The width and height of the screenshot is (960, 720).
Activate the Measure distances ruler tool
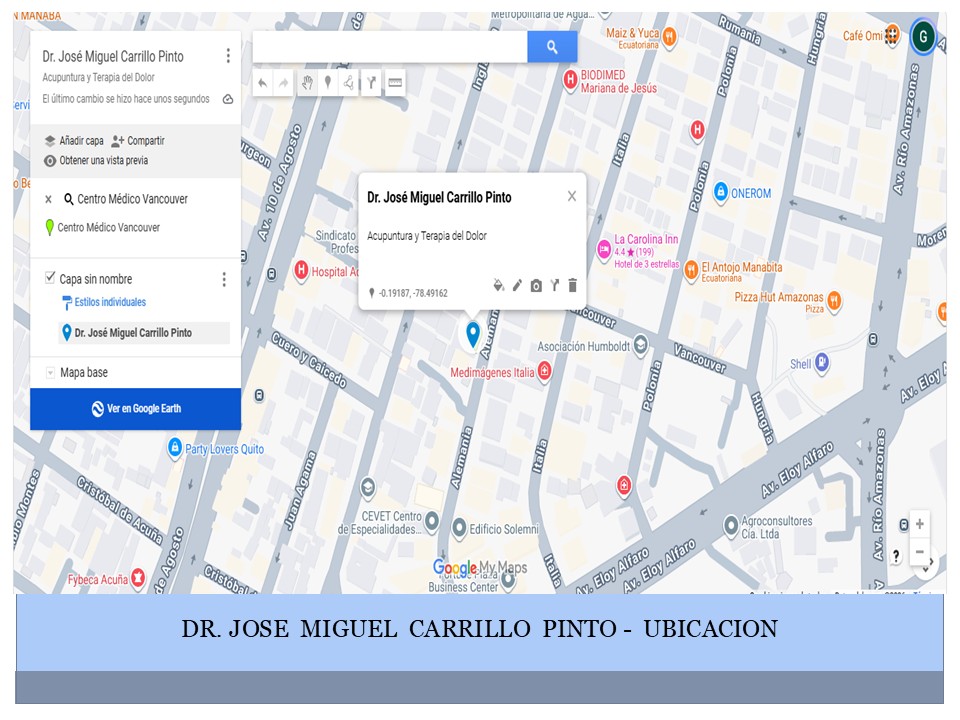pos(395,83)
